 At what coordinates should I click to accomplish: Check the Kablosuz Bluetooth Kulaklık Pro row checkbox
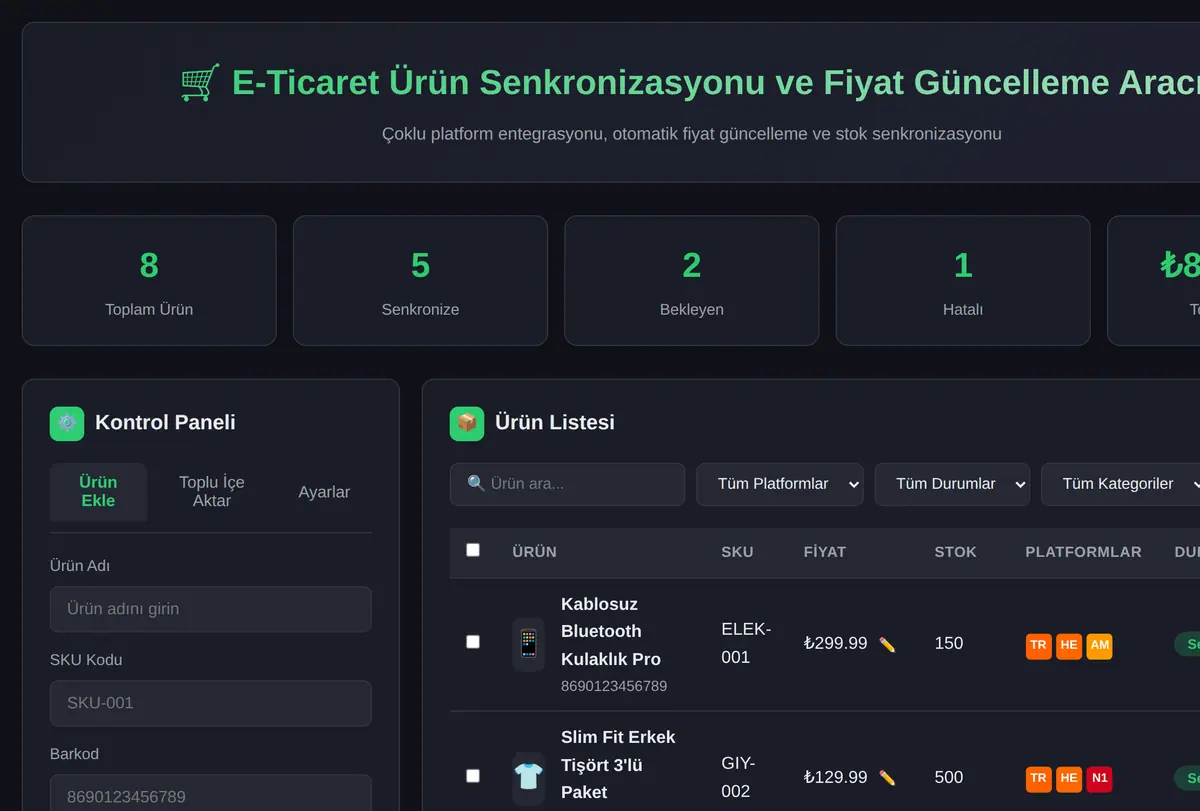click(x=473, y=642)
